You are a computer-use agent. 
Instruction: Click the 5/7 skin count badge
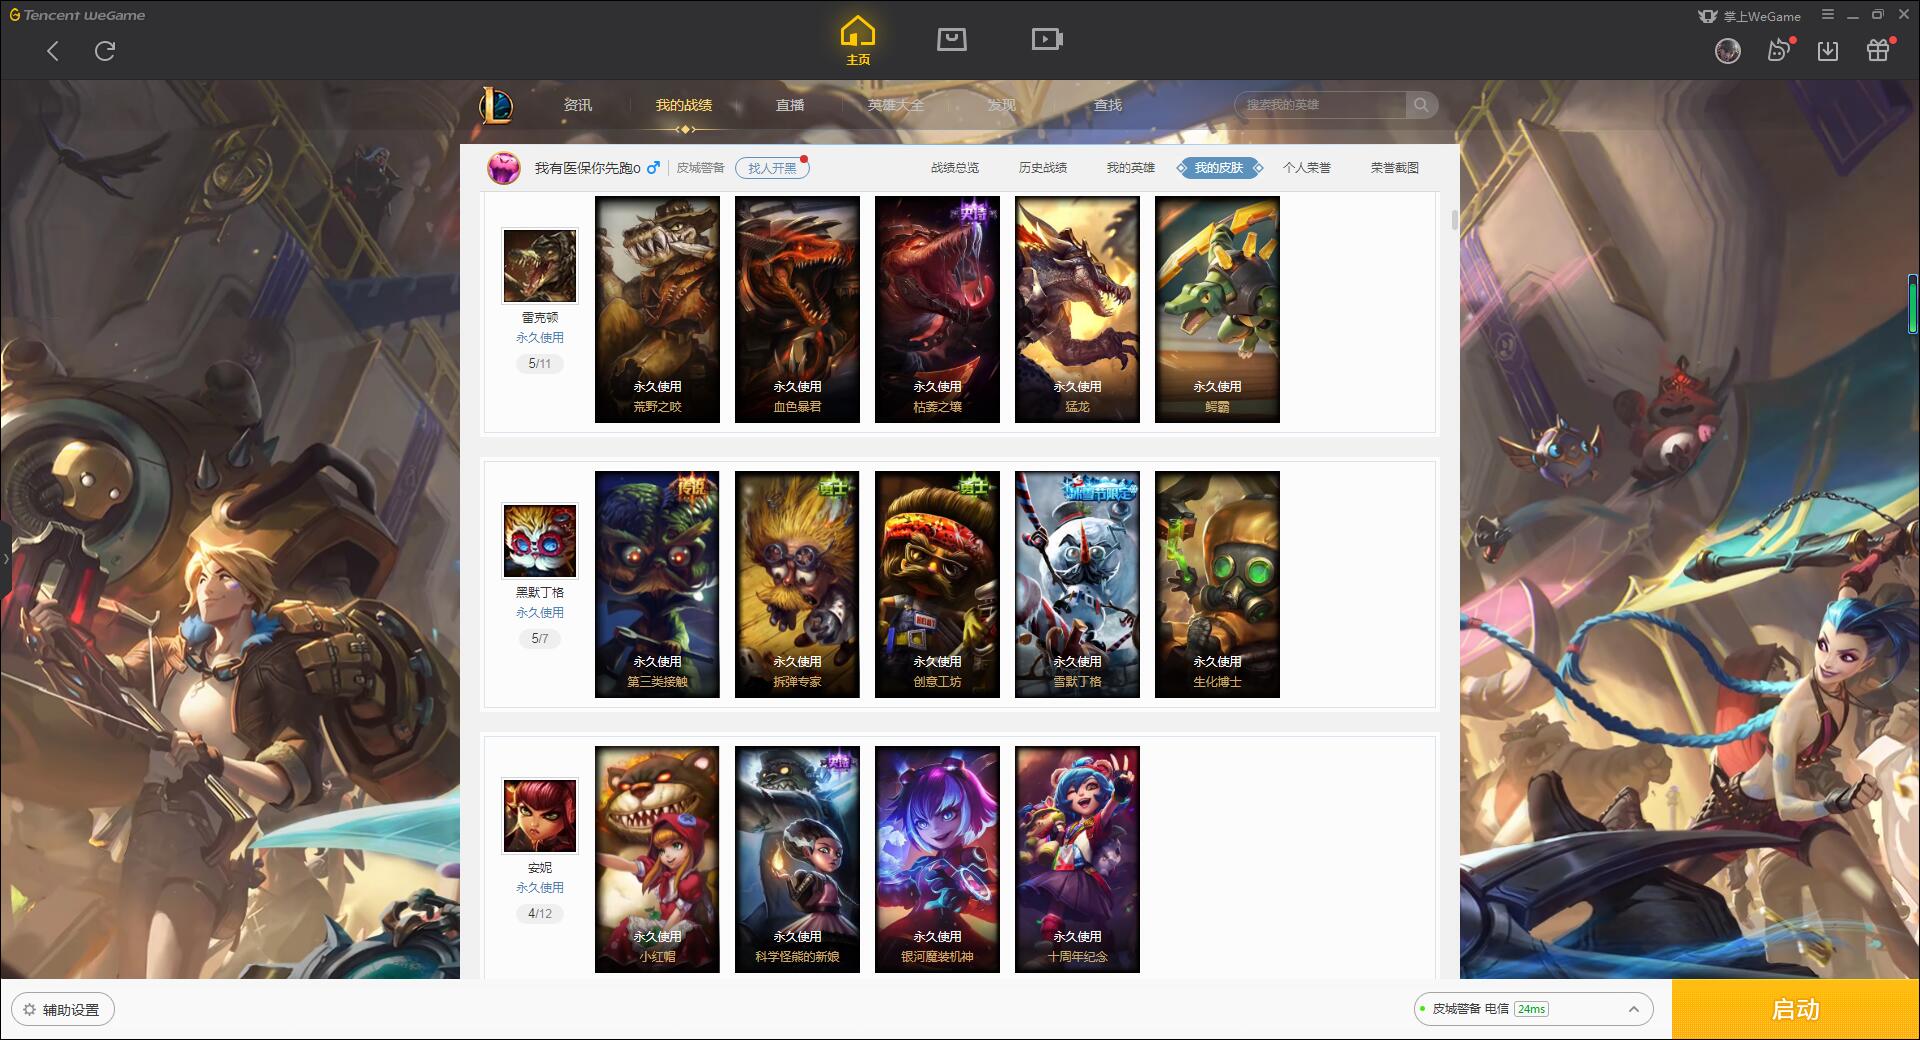click(x=540, y=639)
